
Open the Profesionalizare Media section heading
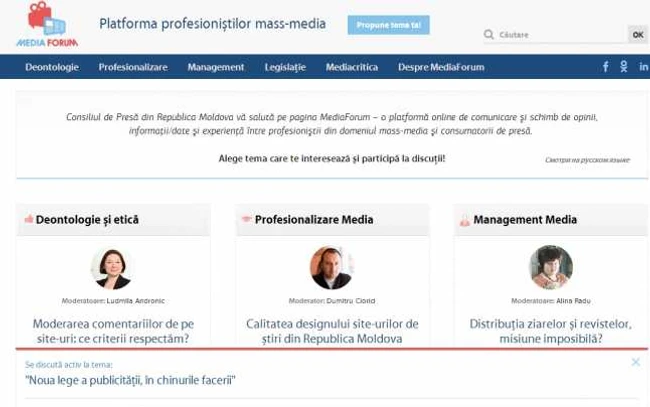314,220
